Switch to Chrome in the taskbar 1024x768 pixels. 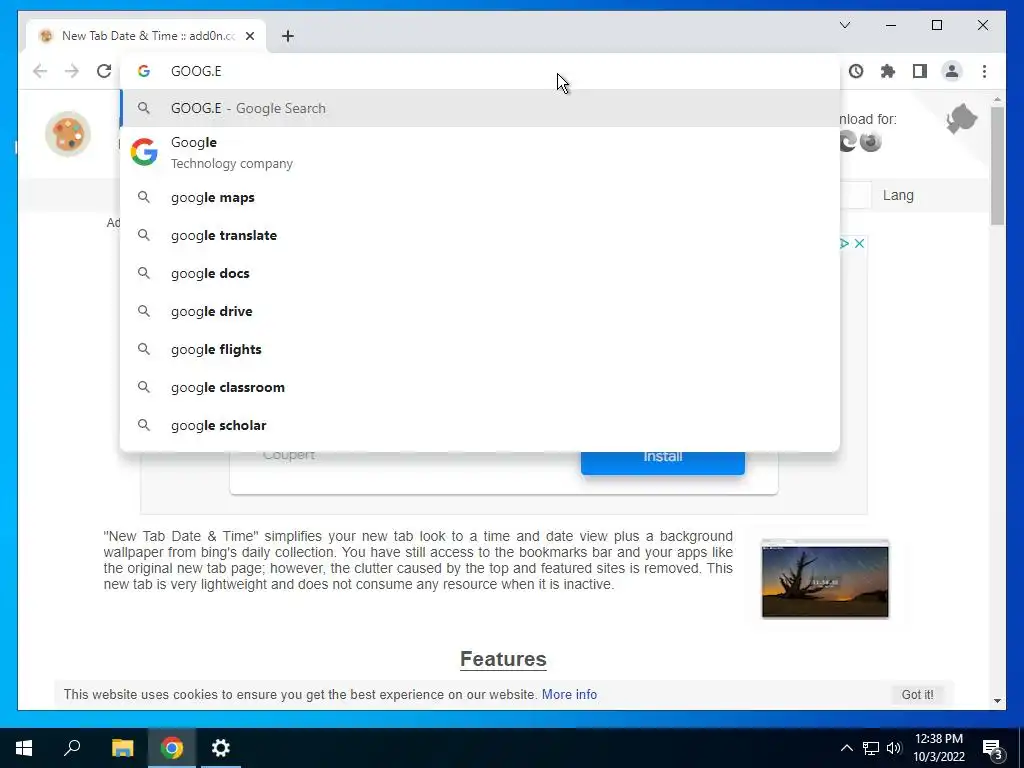(172, 748)
